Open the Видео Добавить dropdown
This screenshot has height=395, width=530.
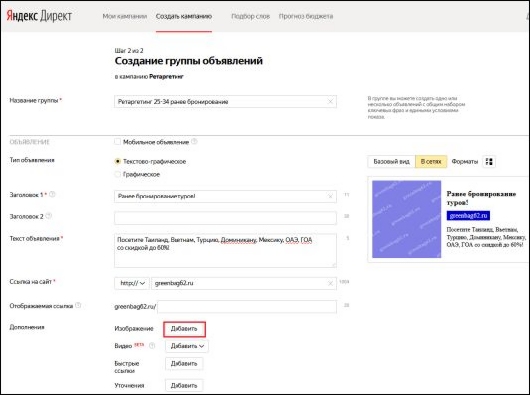(x=187, y=346)
